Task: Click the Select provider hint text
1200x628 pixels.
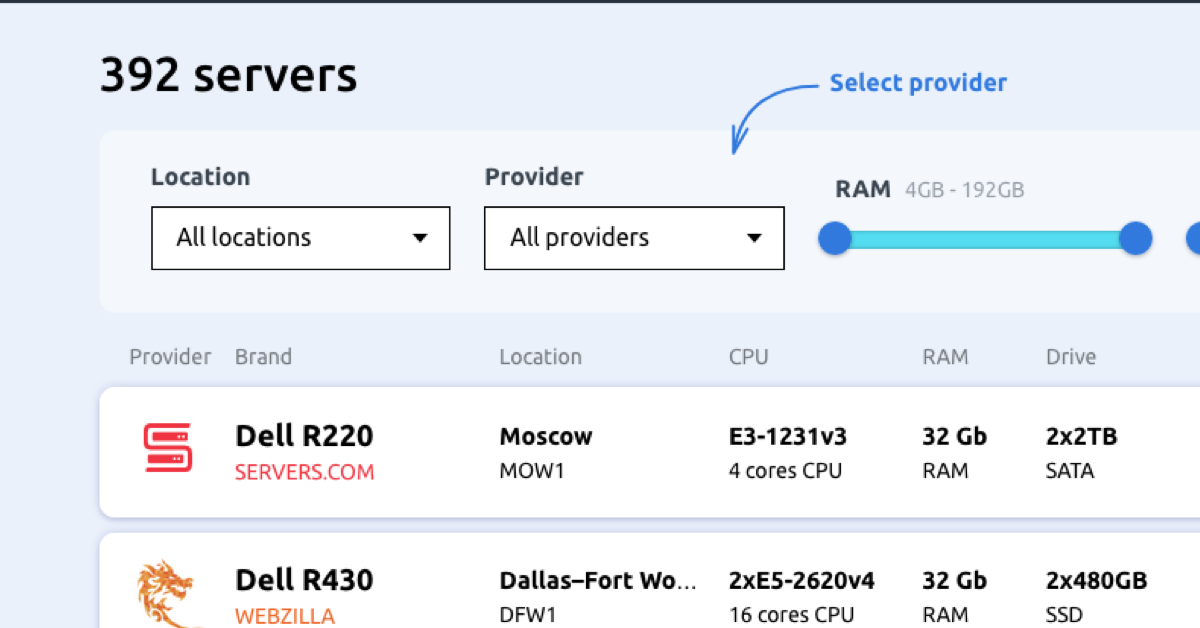Action: pos(918,83)
